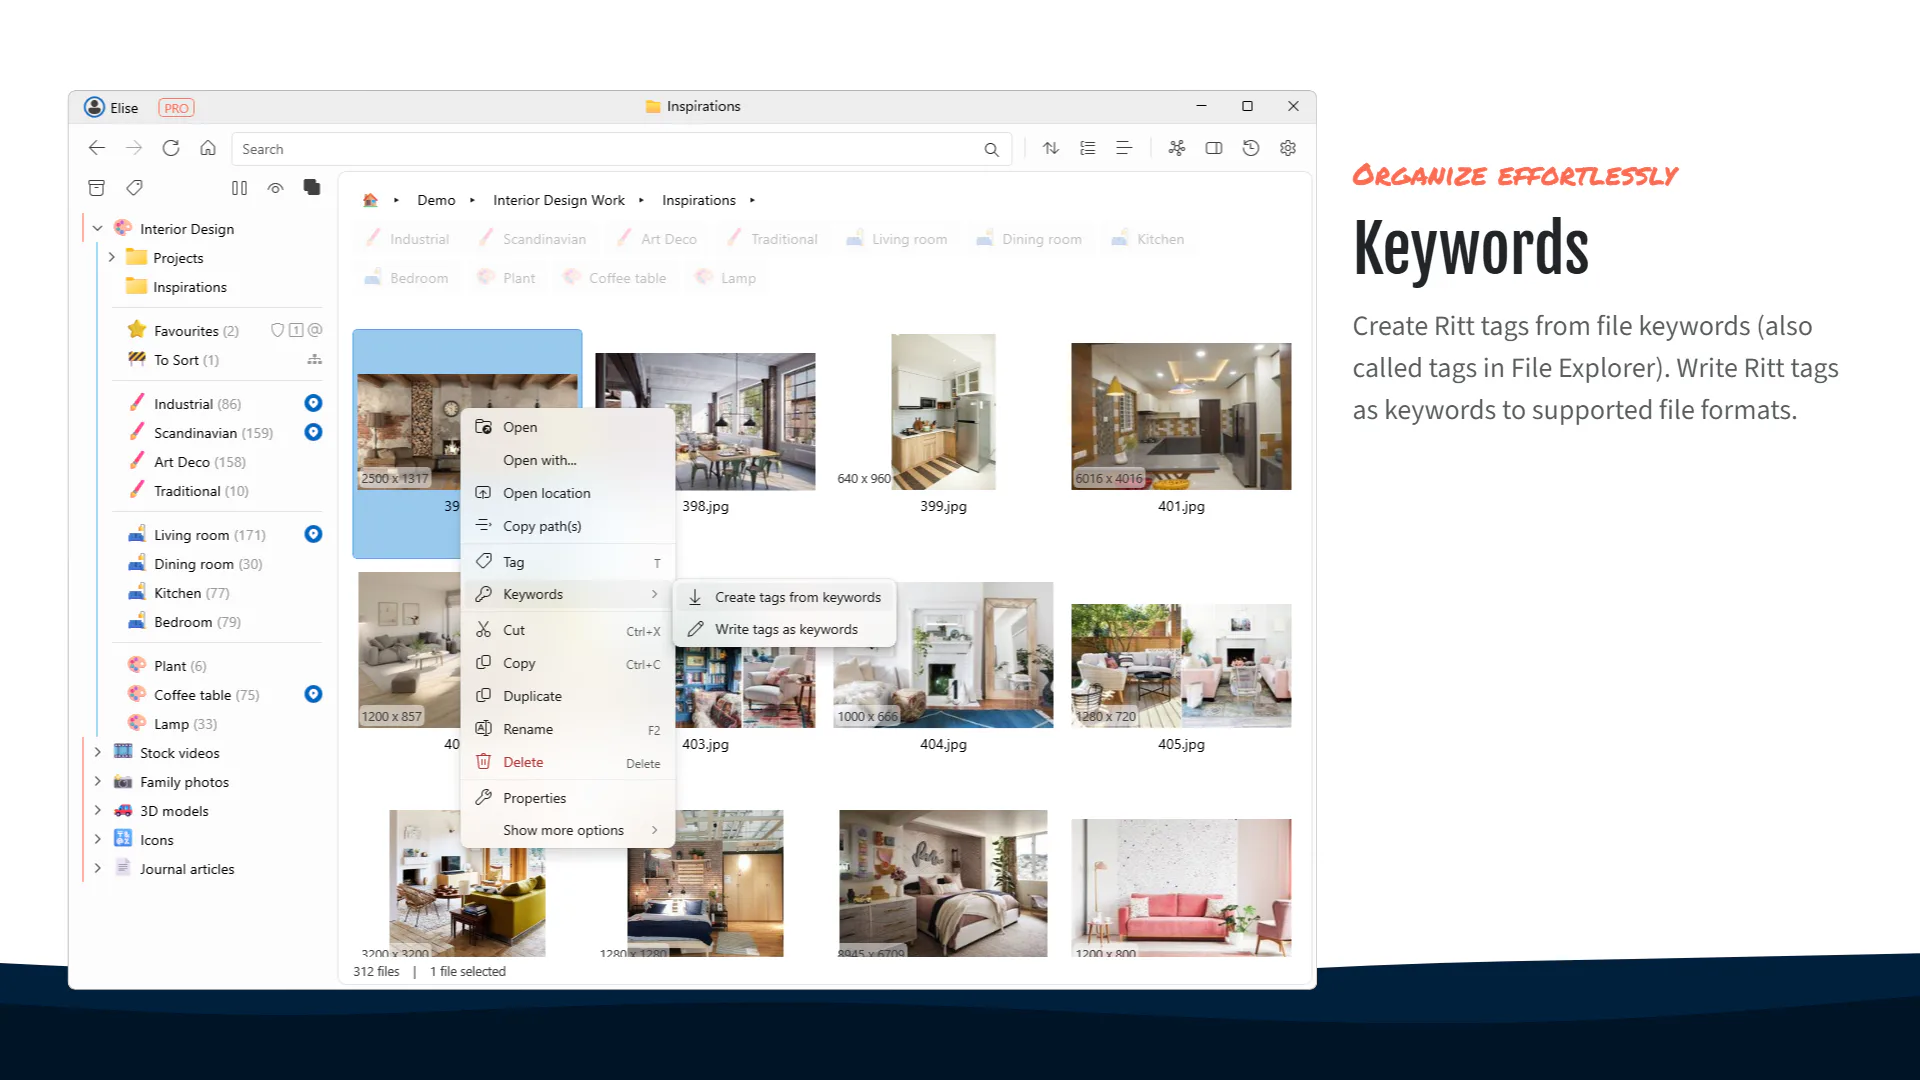Expand the Projects folder
This screenshot has width=1920, height=1080.
point(112,257)
